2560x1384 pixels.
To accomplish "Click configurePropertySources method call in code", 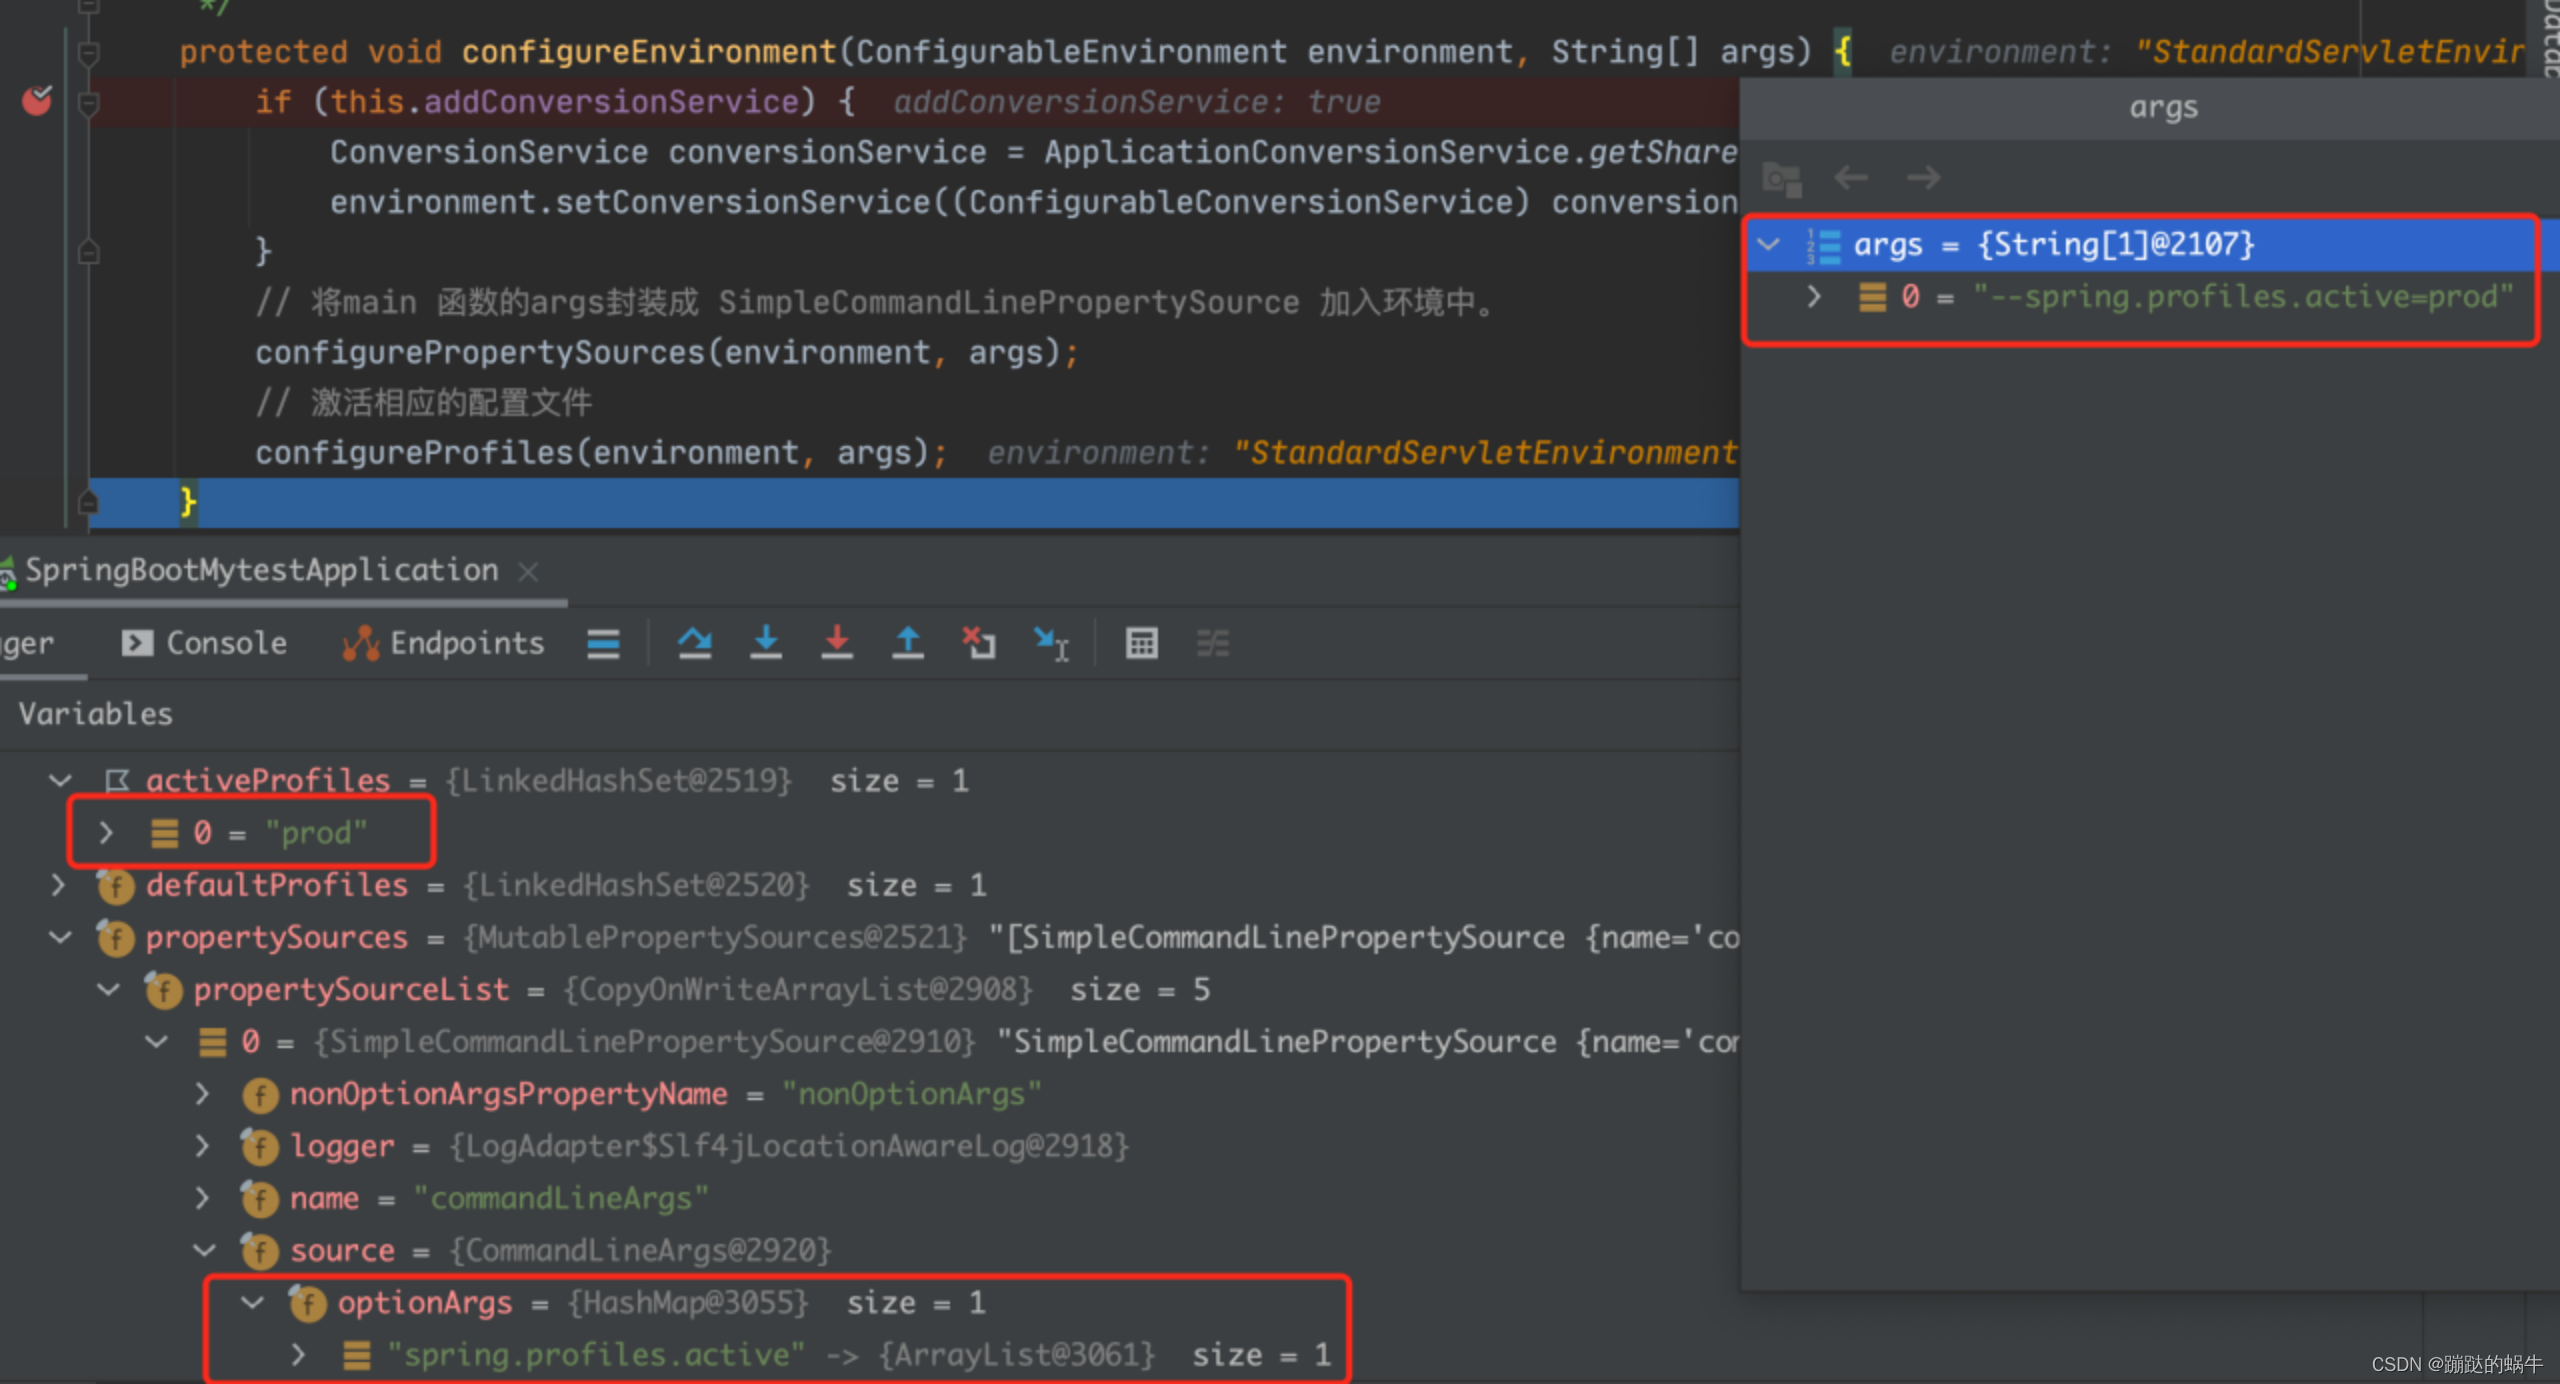I will 480,352.
